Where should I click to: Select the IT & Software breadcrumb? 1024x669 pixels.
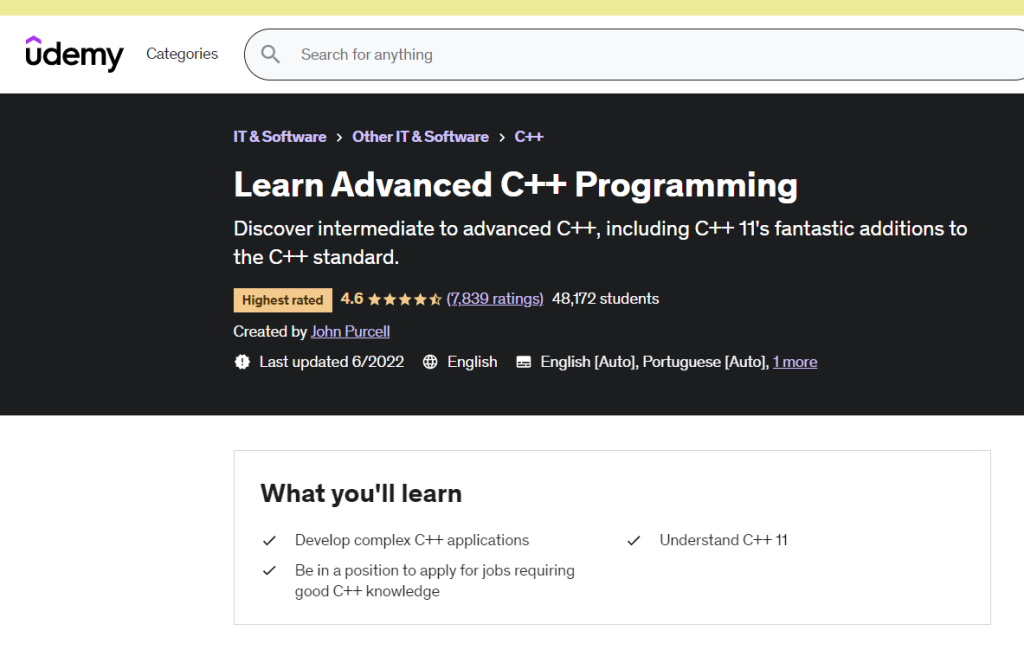(279, 136)
